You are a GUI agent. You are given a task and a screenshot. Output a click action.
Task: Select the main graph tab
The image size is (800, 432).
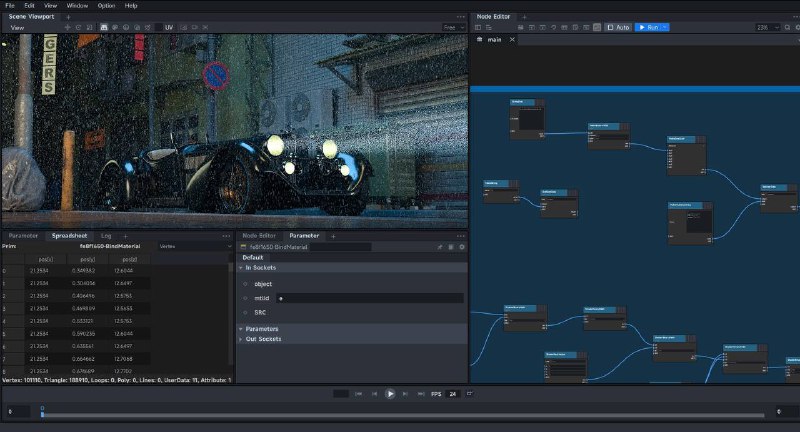click(494, 39)
